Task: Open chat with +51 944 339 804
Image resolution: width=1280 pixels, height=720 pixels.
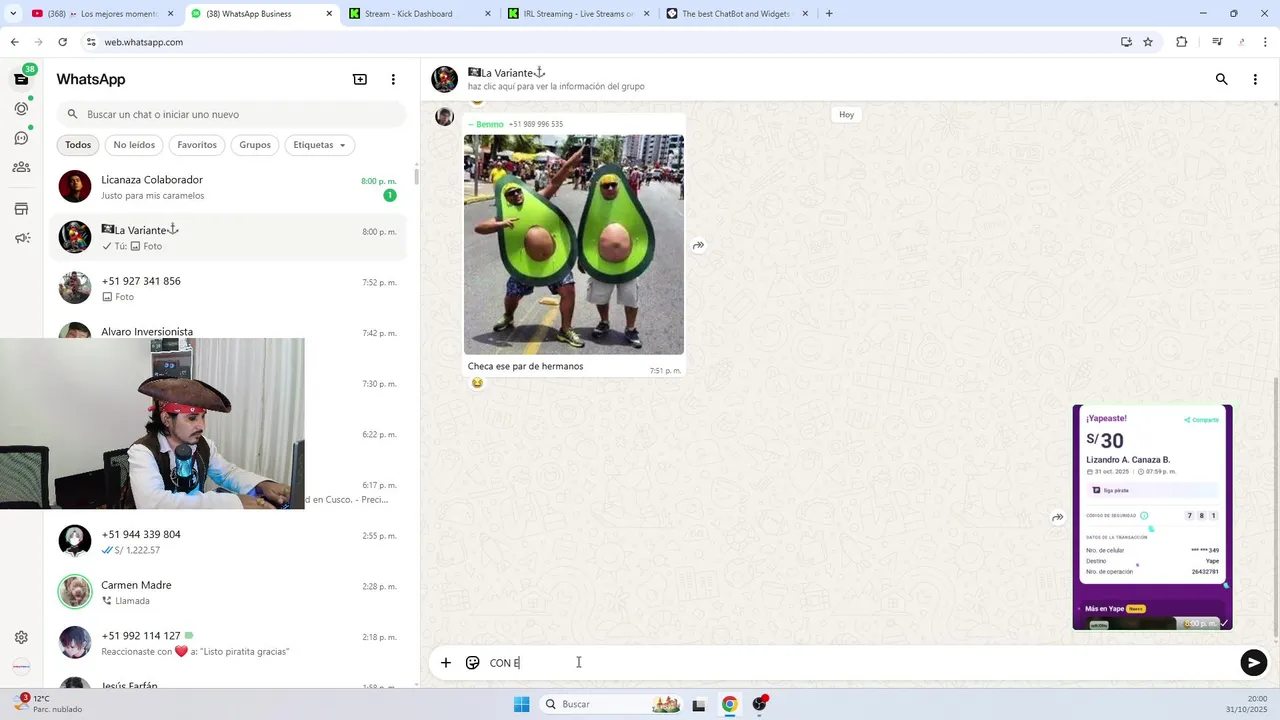Action: point(228,541)
